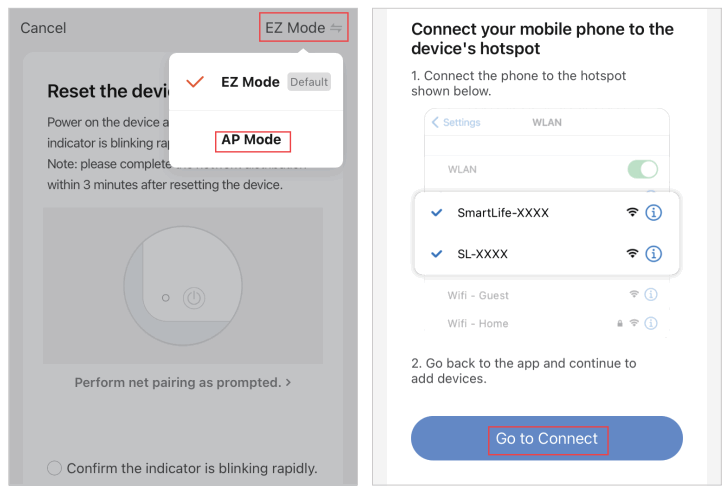Select the SmartLife-XXXX hotspot
This screenshot has height=493, width=724.
503,212
